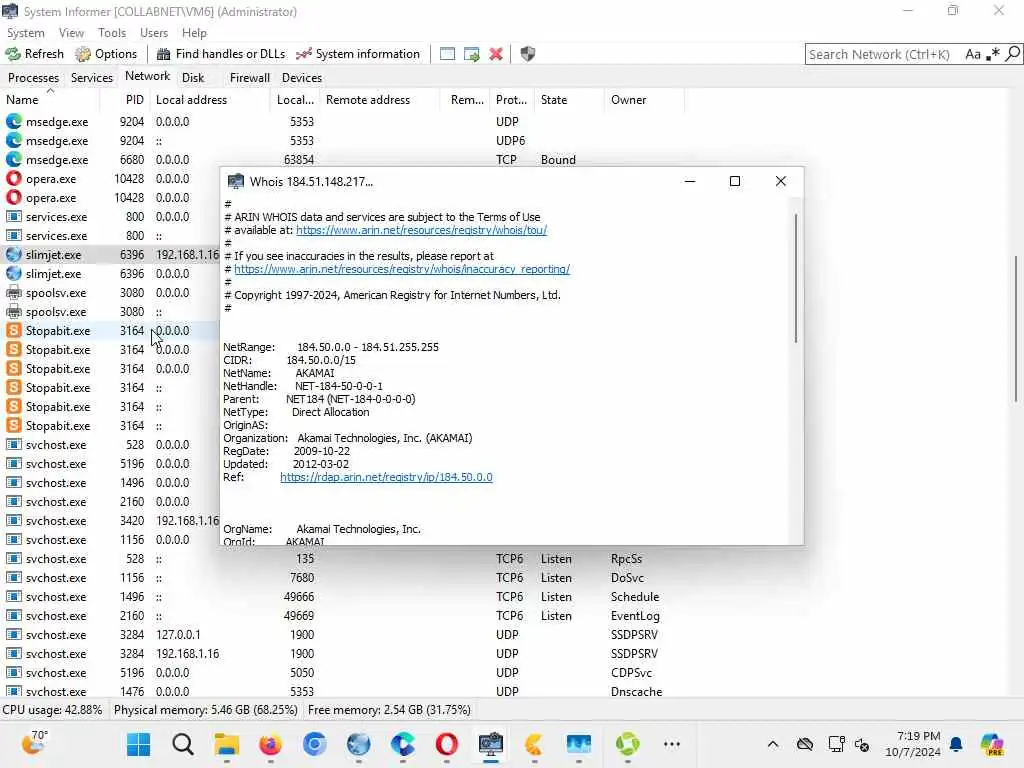Click Physical memory status bar entry
The height and width of the screenshot is (768, 1024).
point(206,710)
